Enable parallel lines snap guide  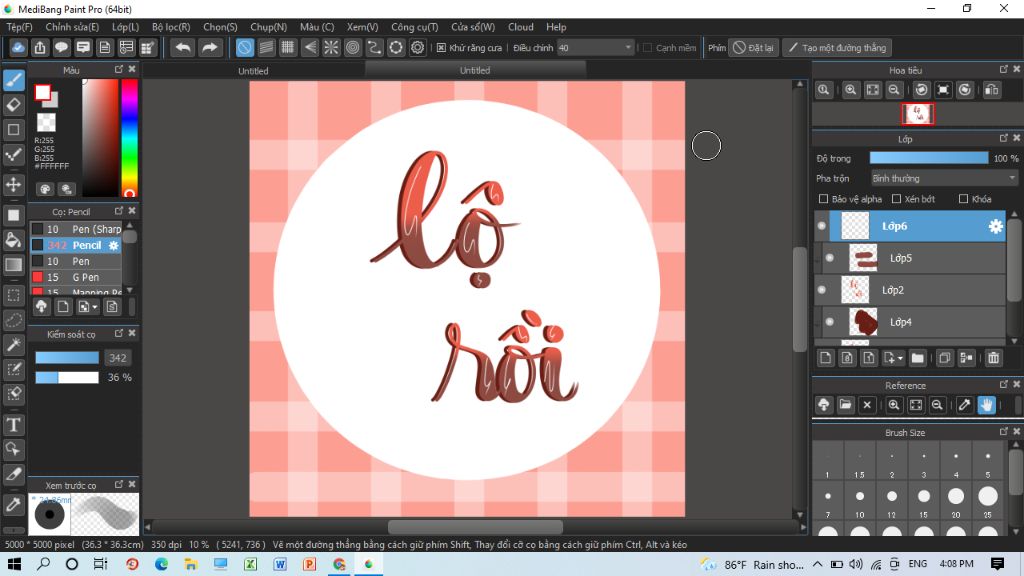pyautogui.click(x=266, y=48)
